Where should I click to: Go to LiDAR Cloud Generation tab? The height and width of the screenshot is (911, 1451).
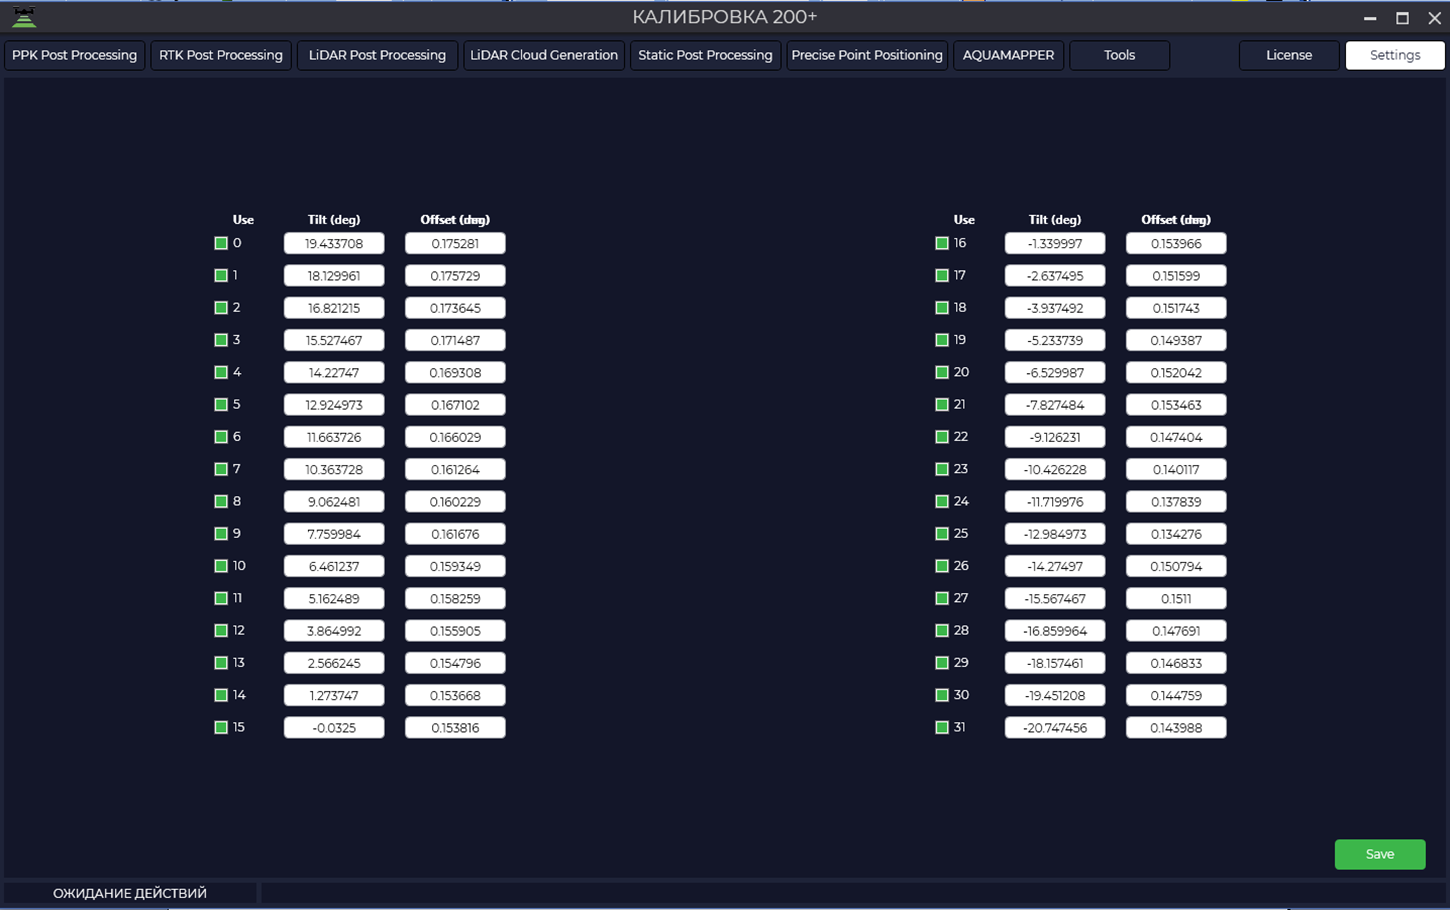point(544,55)
